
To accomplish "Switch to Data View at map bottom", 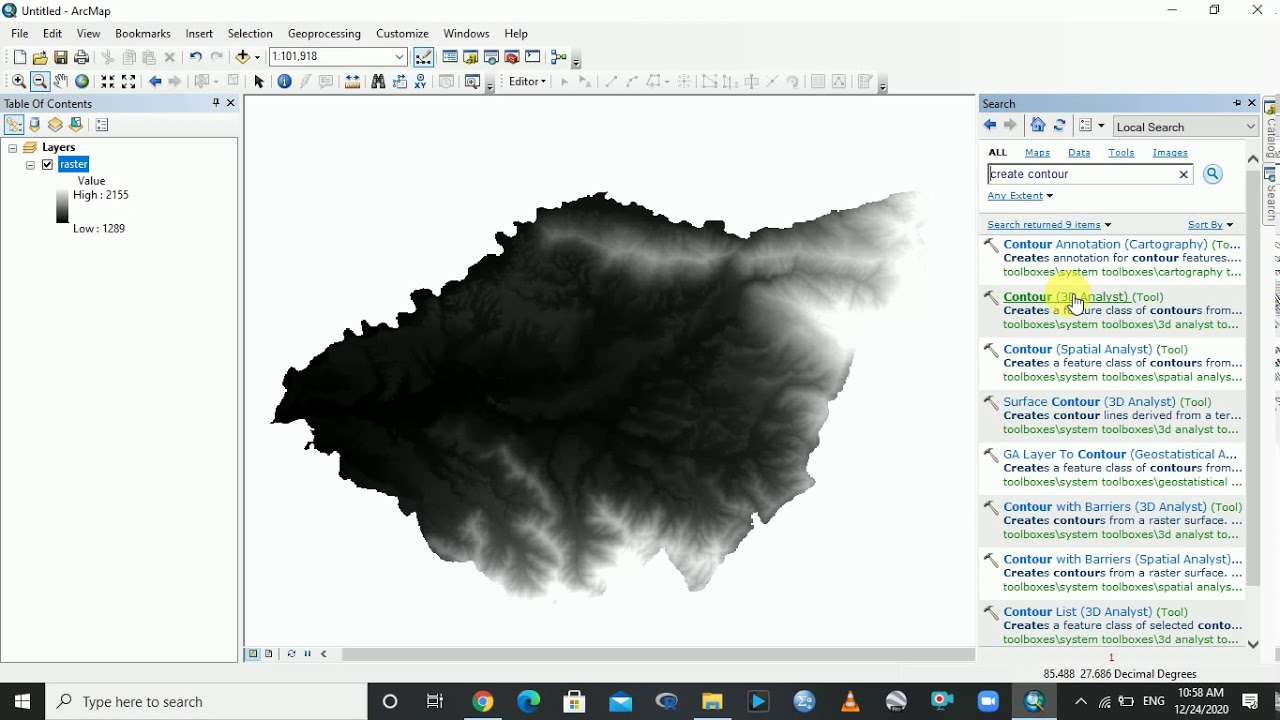I will pos(253,654).
